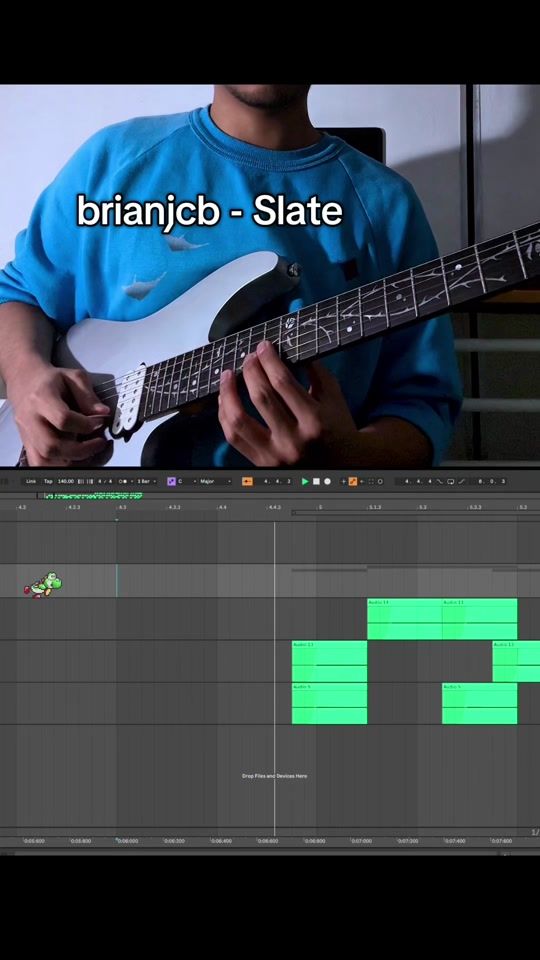The height and width of the screenshot is (960, 540).
Task: Open the 1 Bar quantization dropdown
Action: click(x=144, y=481)
